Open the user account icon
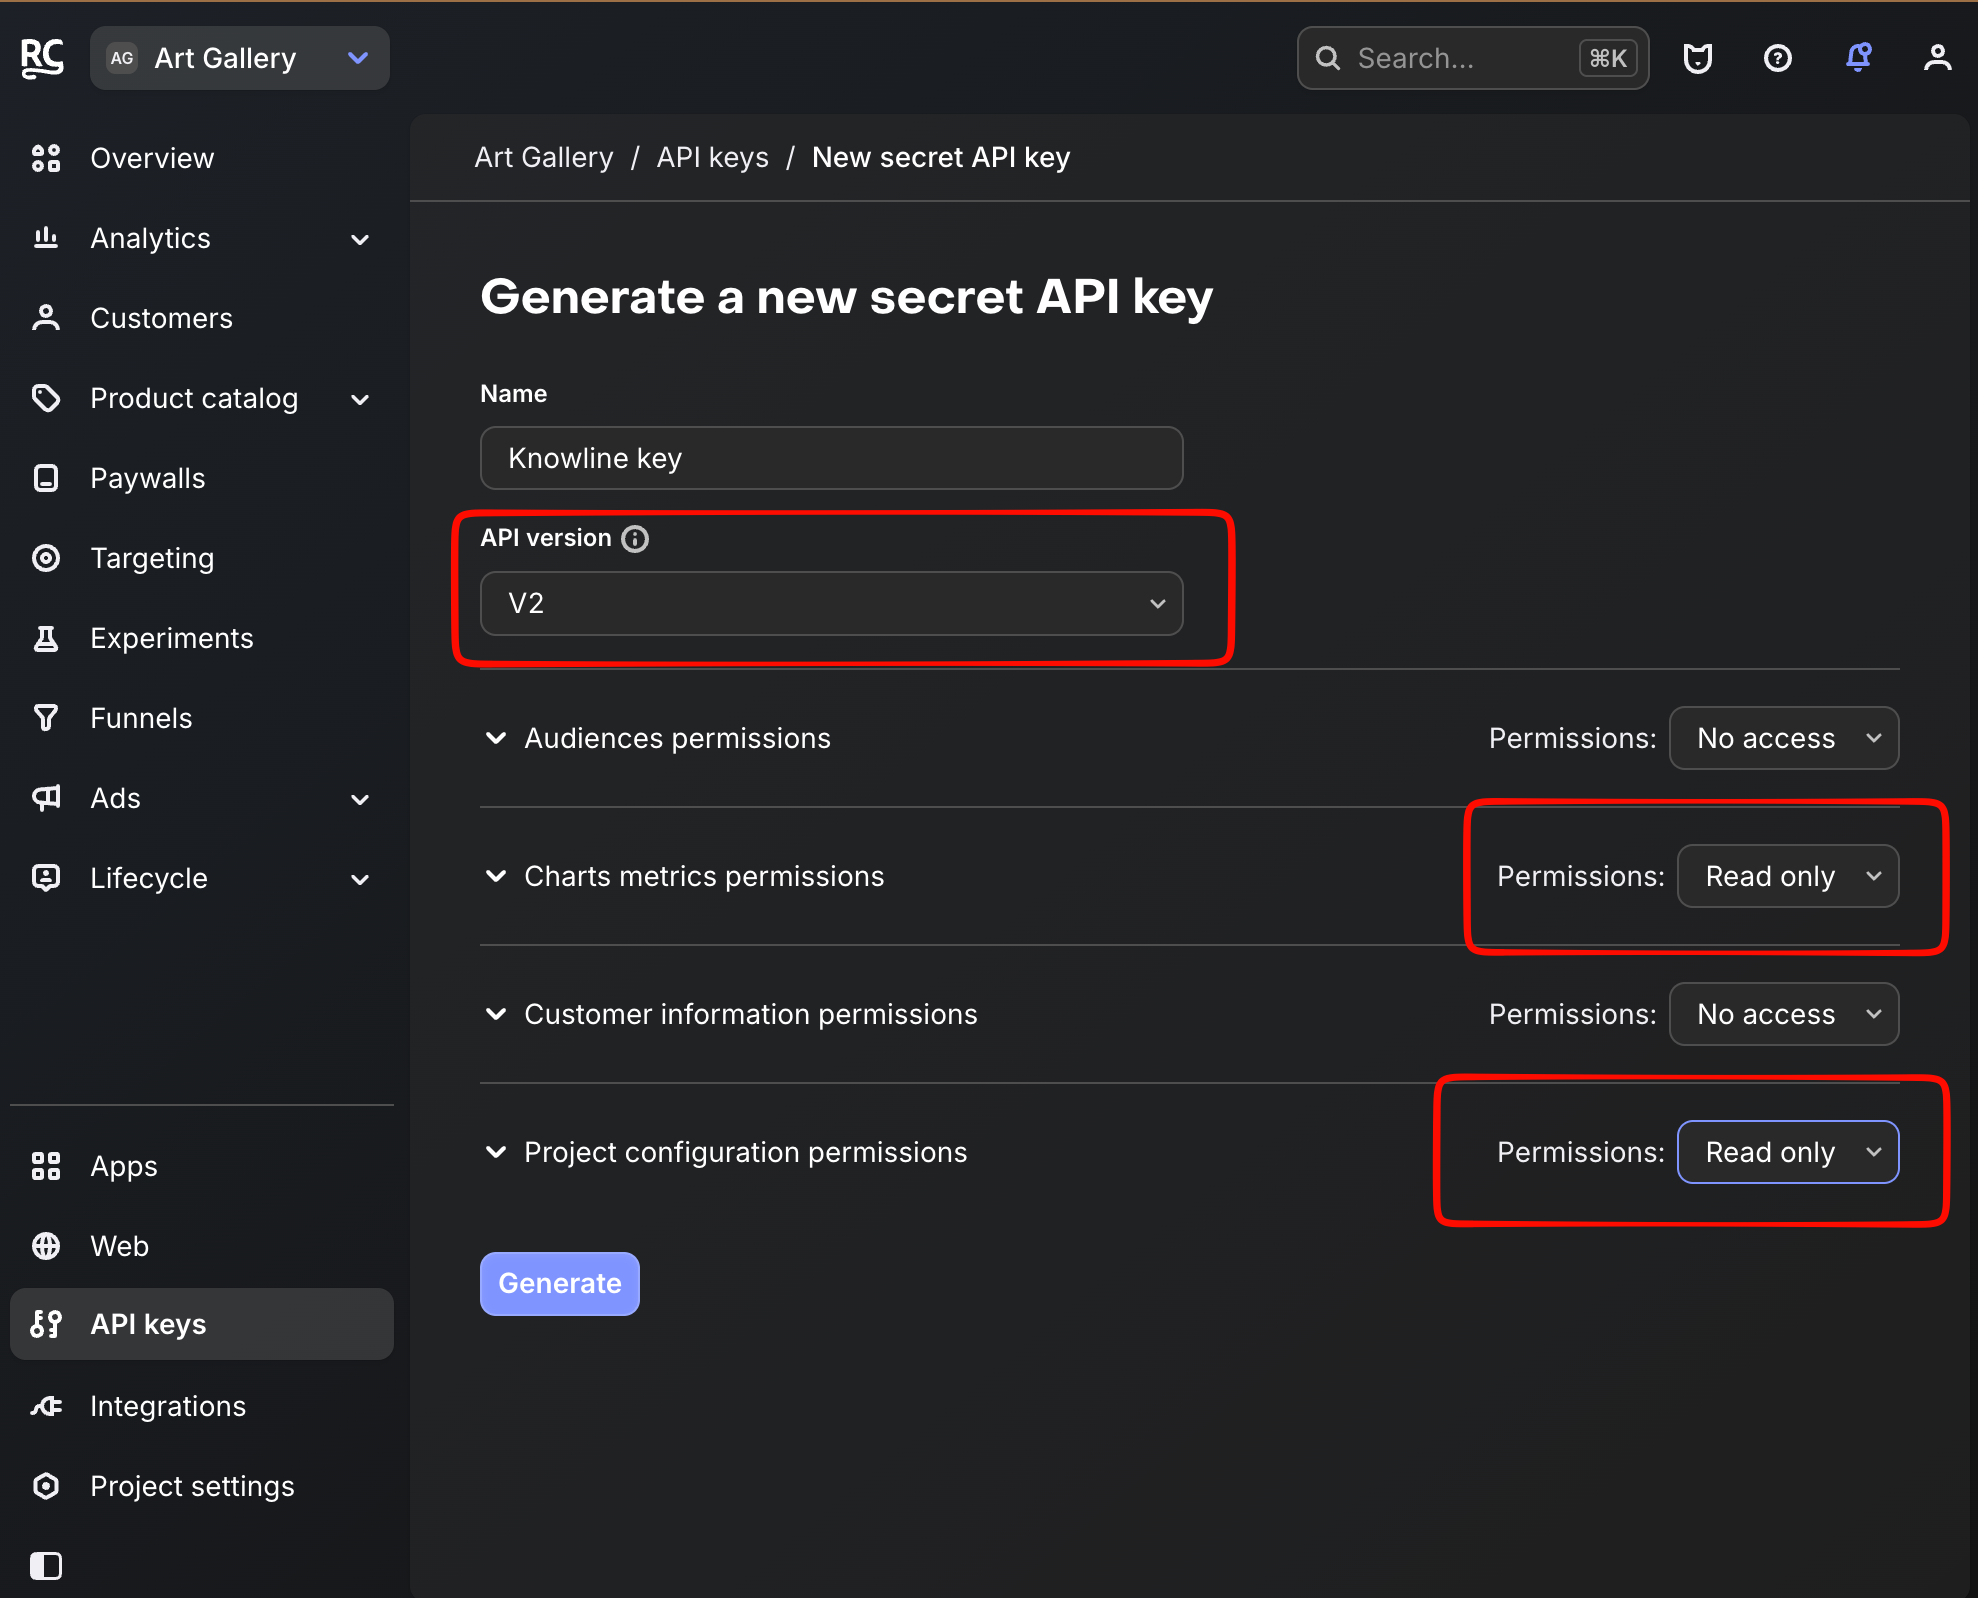Viewport: 1978px width, 1598px height. (x=1937, y=58)
